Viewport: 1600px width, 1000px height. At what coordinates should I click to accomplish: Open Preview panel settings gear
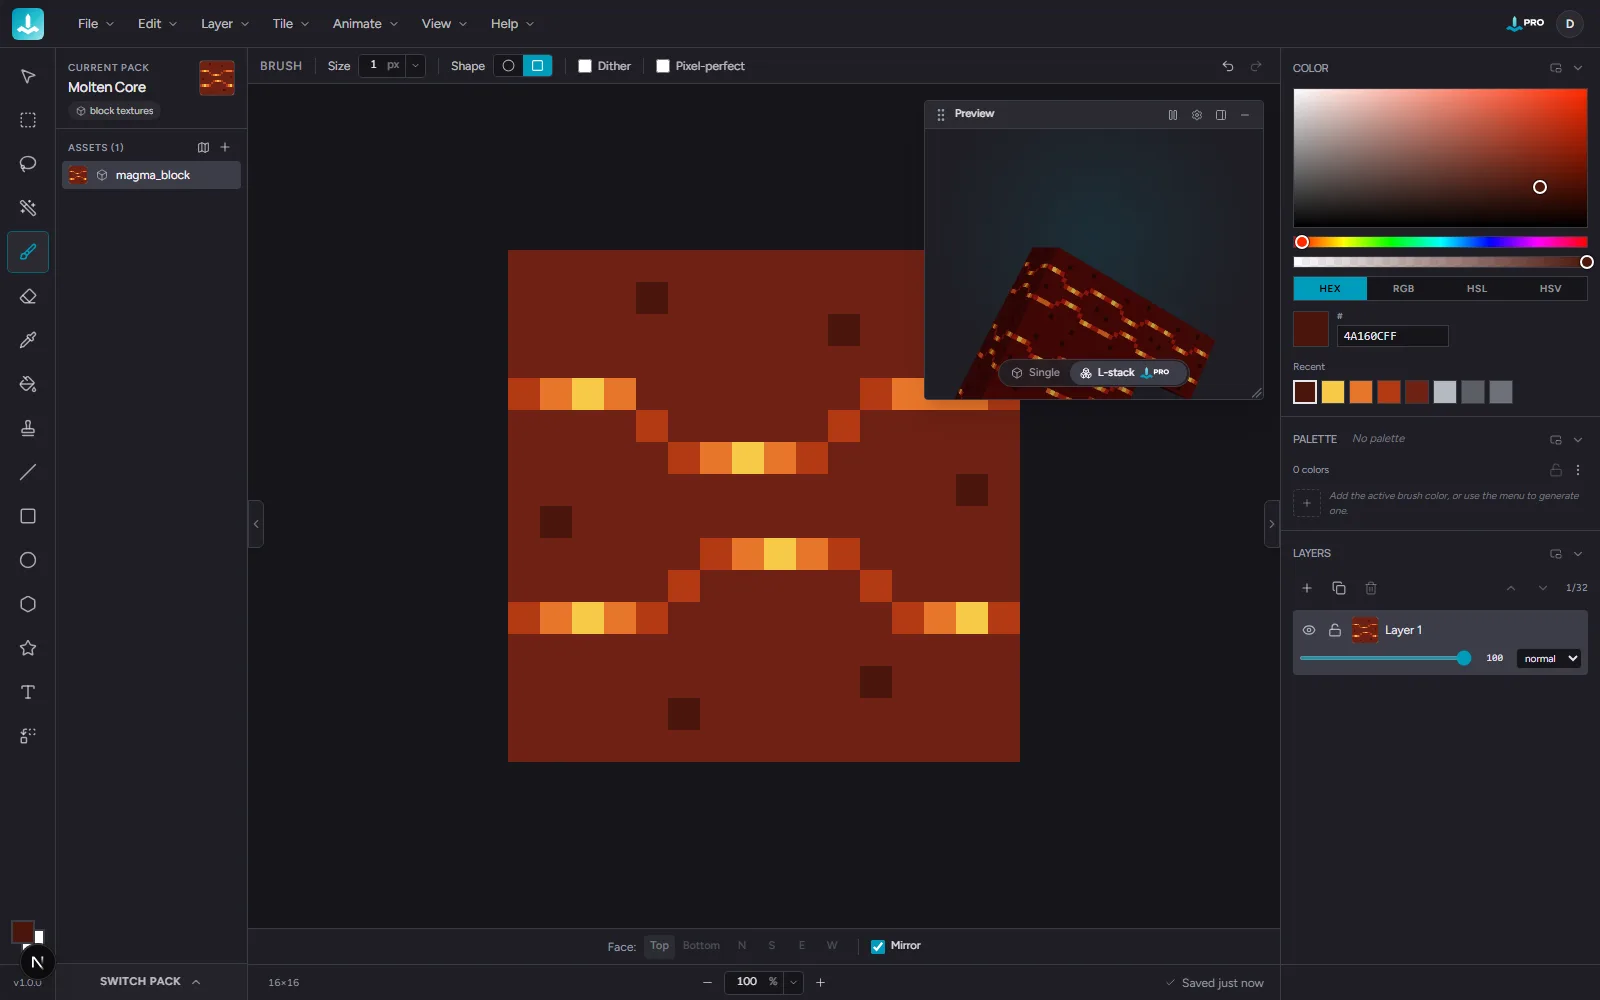tap(1197, 115)
